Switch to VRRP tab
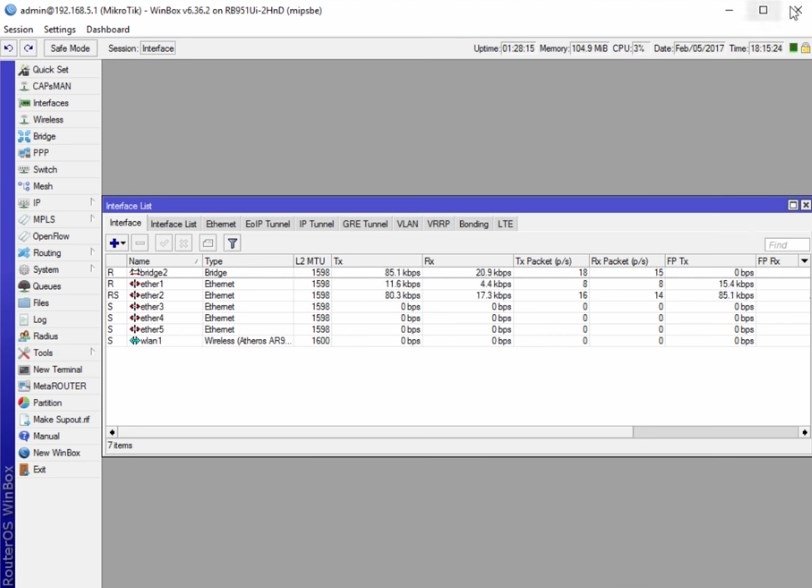The width and height of the screenshot is (812, 588). pos(438,224)
